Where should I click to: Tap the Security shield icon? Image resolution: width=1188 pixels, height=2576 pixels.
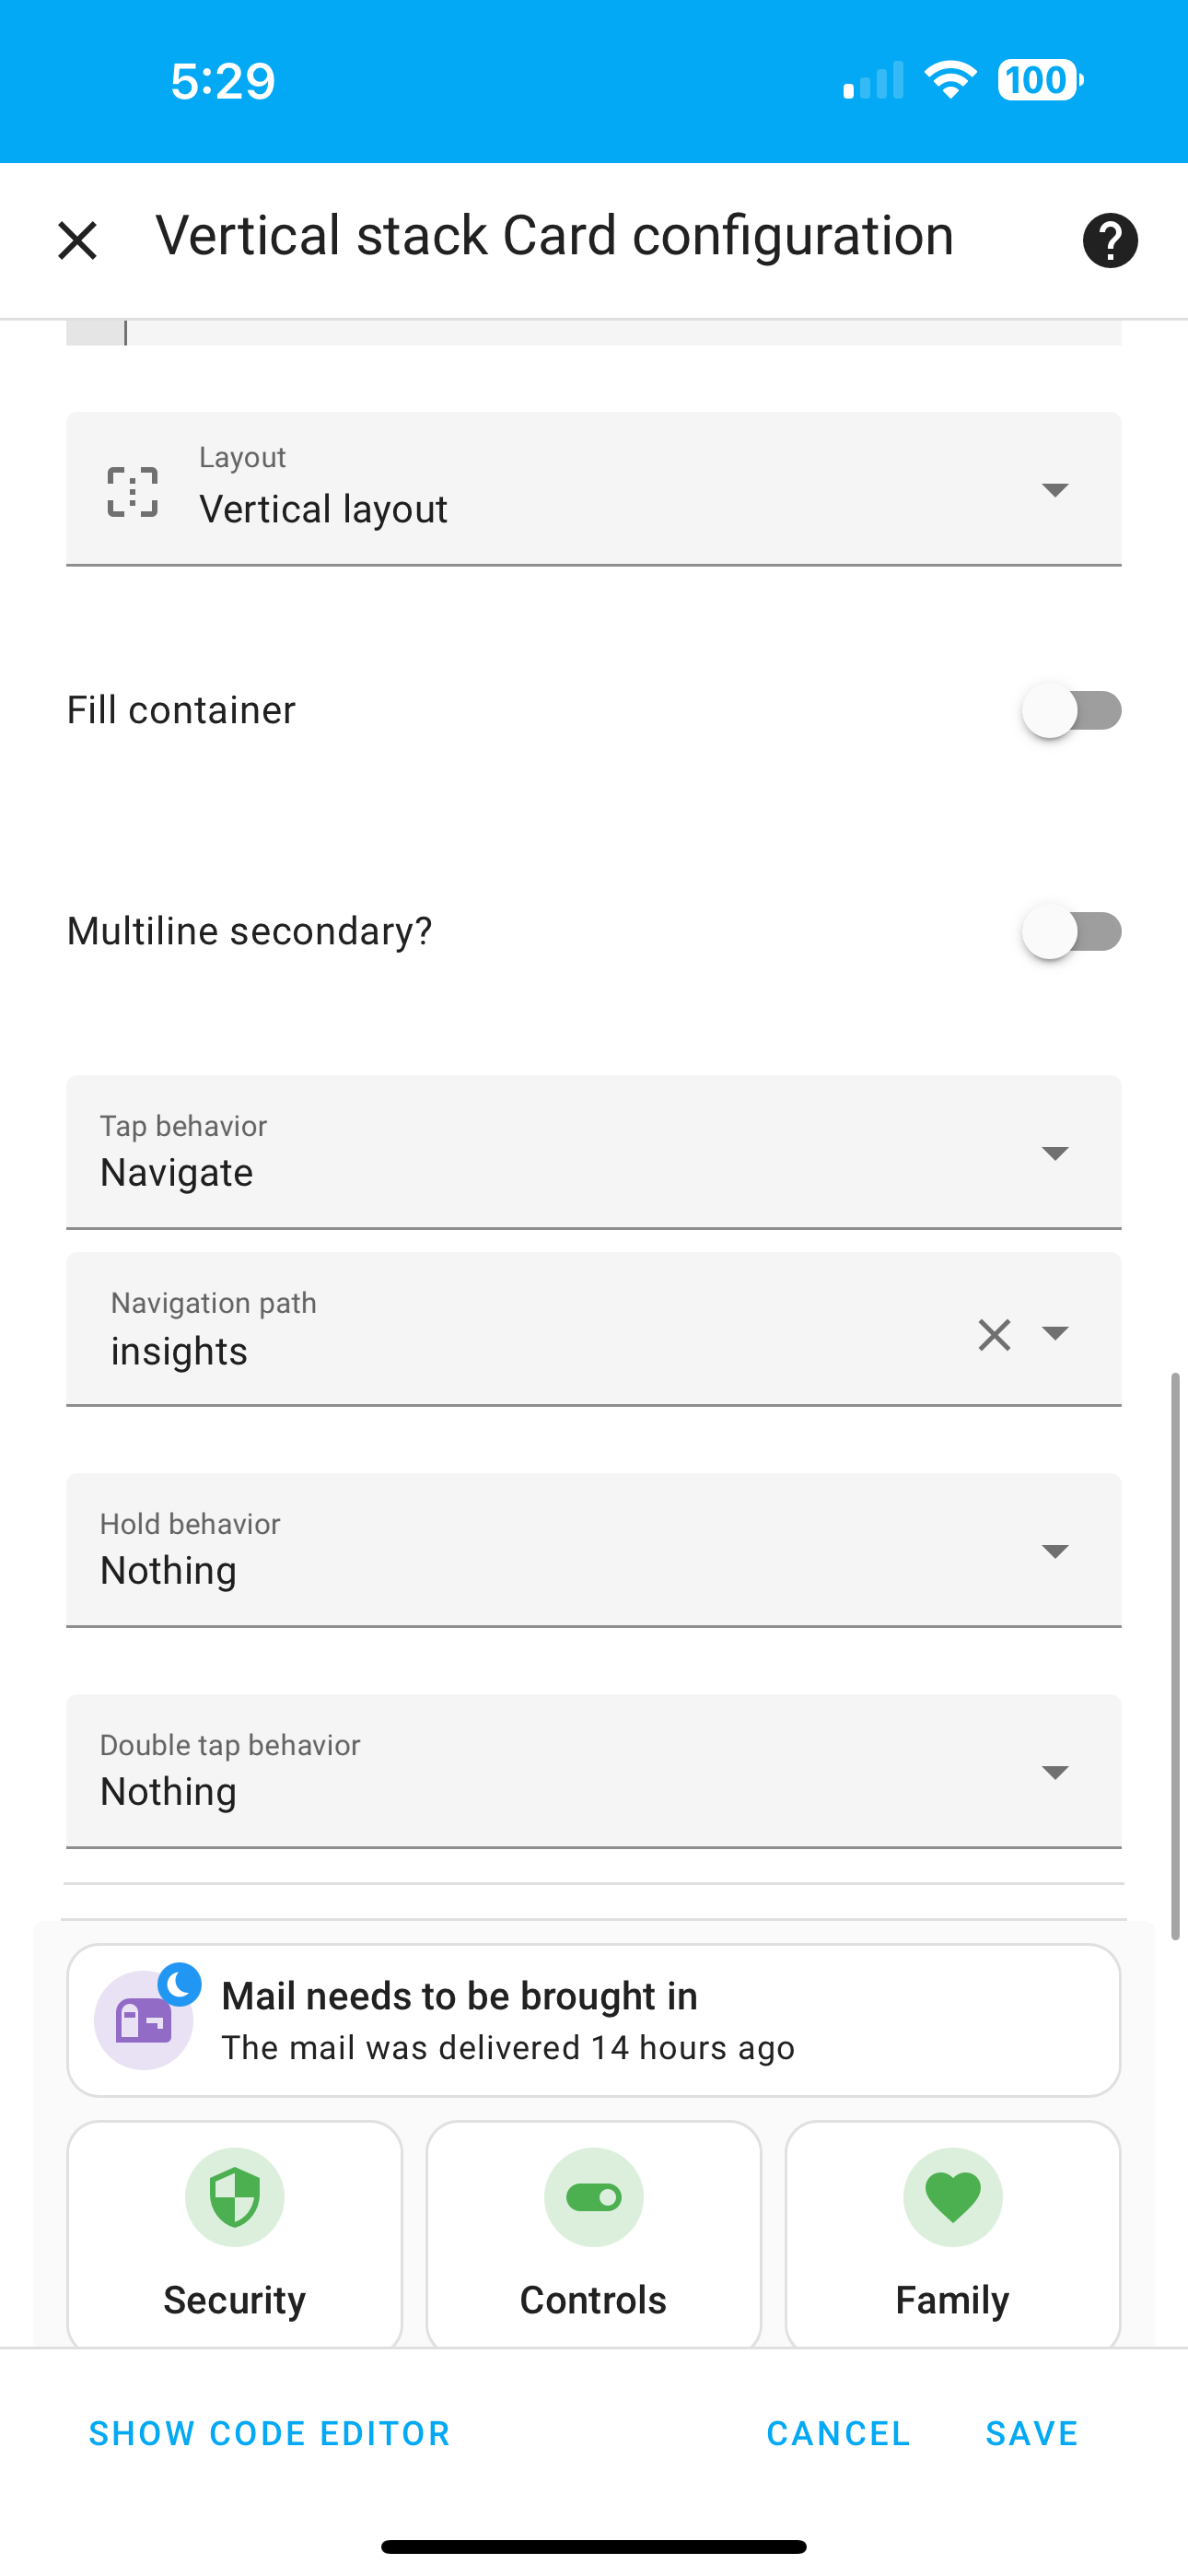click(x=235, y=2197)
